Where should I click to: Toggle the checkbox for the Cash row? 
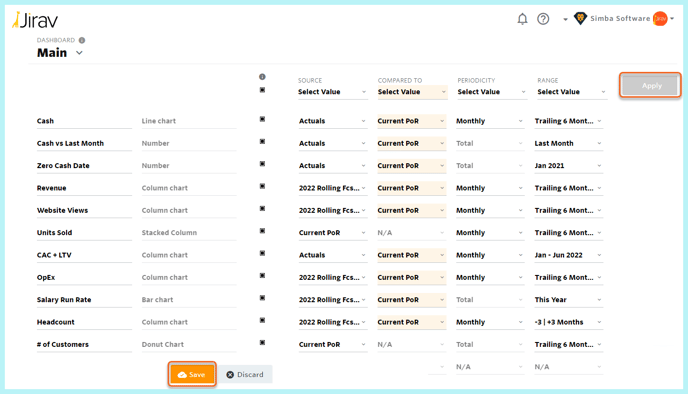pos(262,119)
